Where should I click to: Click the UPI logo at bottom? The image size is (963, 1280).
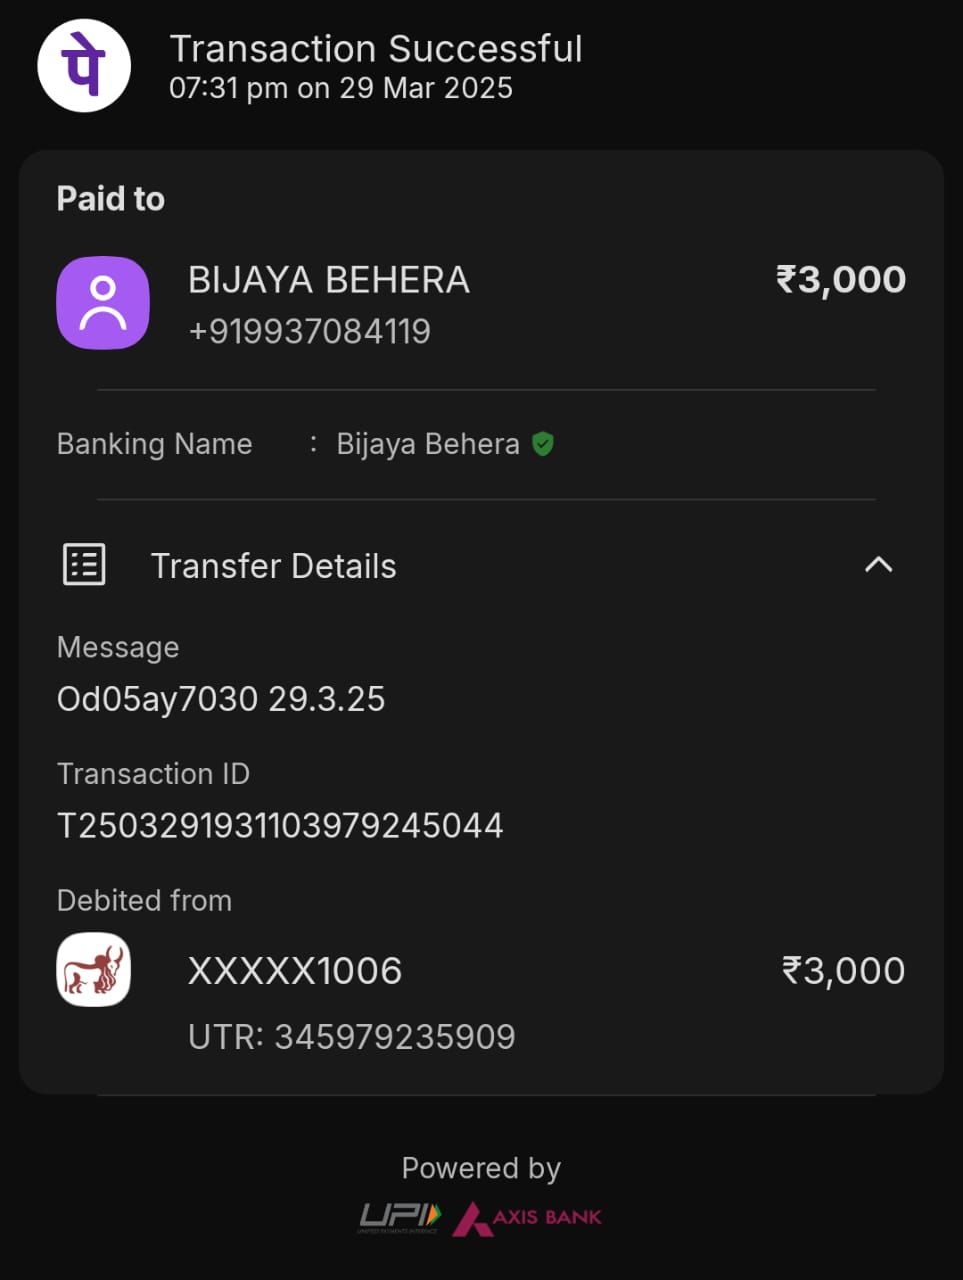[399, 1217]
